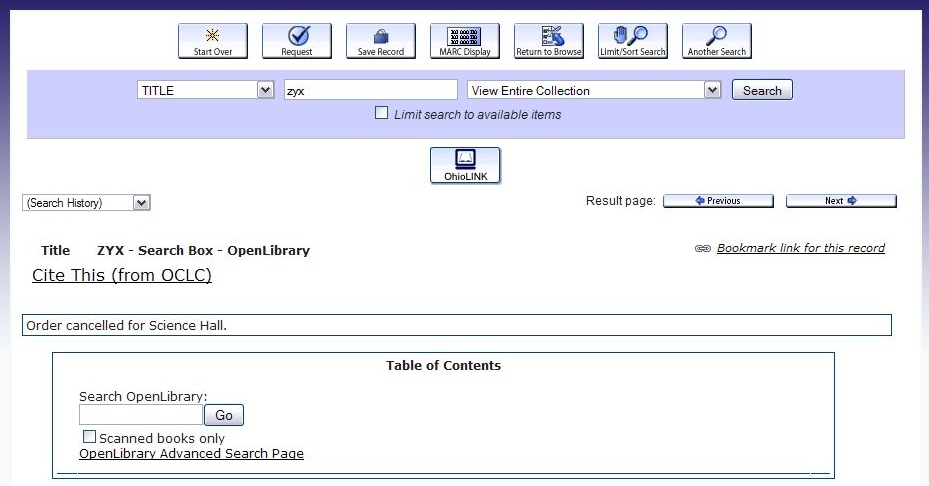Click the Search OpenLibrary: label
Image resolution: width=929 pixels, height=486 pixels.
click(x=143, y=397)
